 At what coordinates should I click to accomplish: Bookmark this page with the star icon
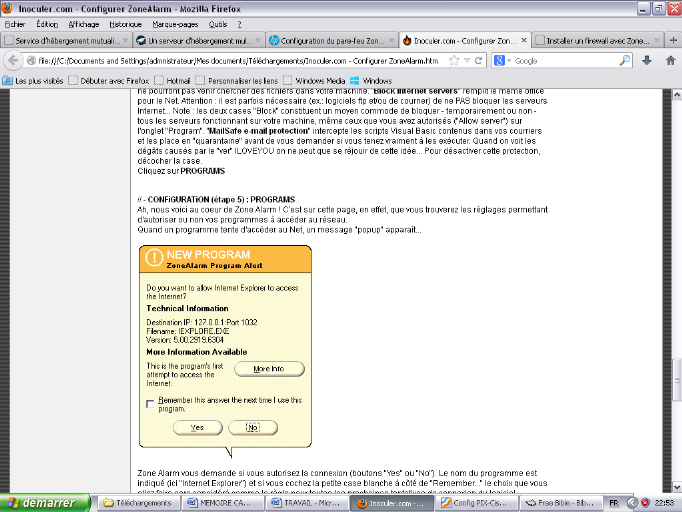click(x=454, y=60)
